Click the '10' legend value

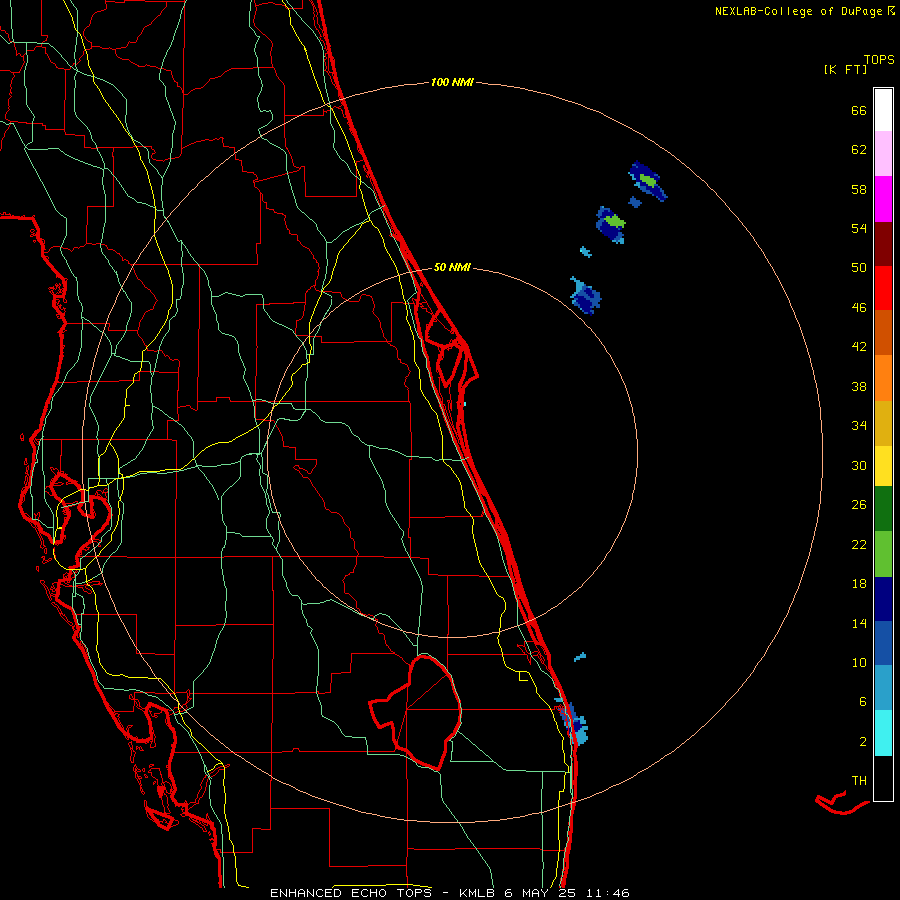(859, 662)
